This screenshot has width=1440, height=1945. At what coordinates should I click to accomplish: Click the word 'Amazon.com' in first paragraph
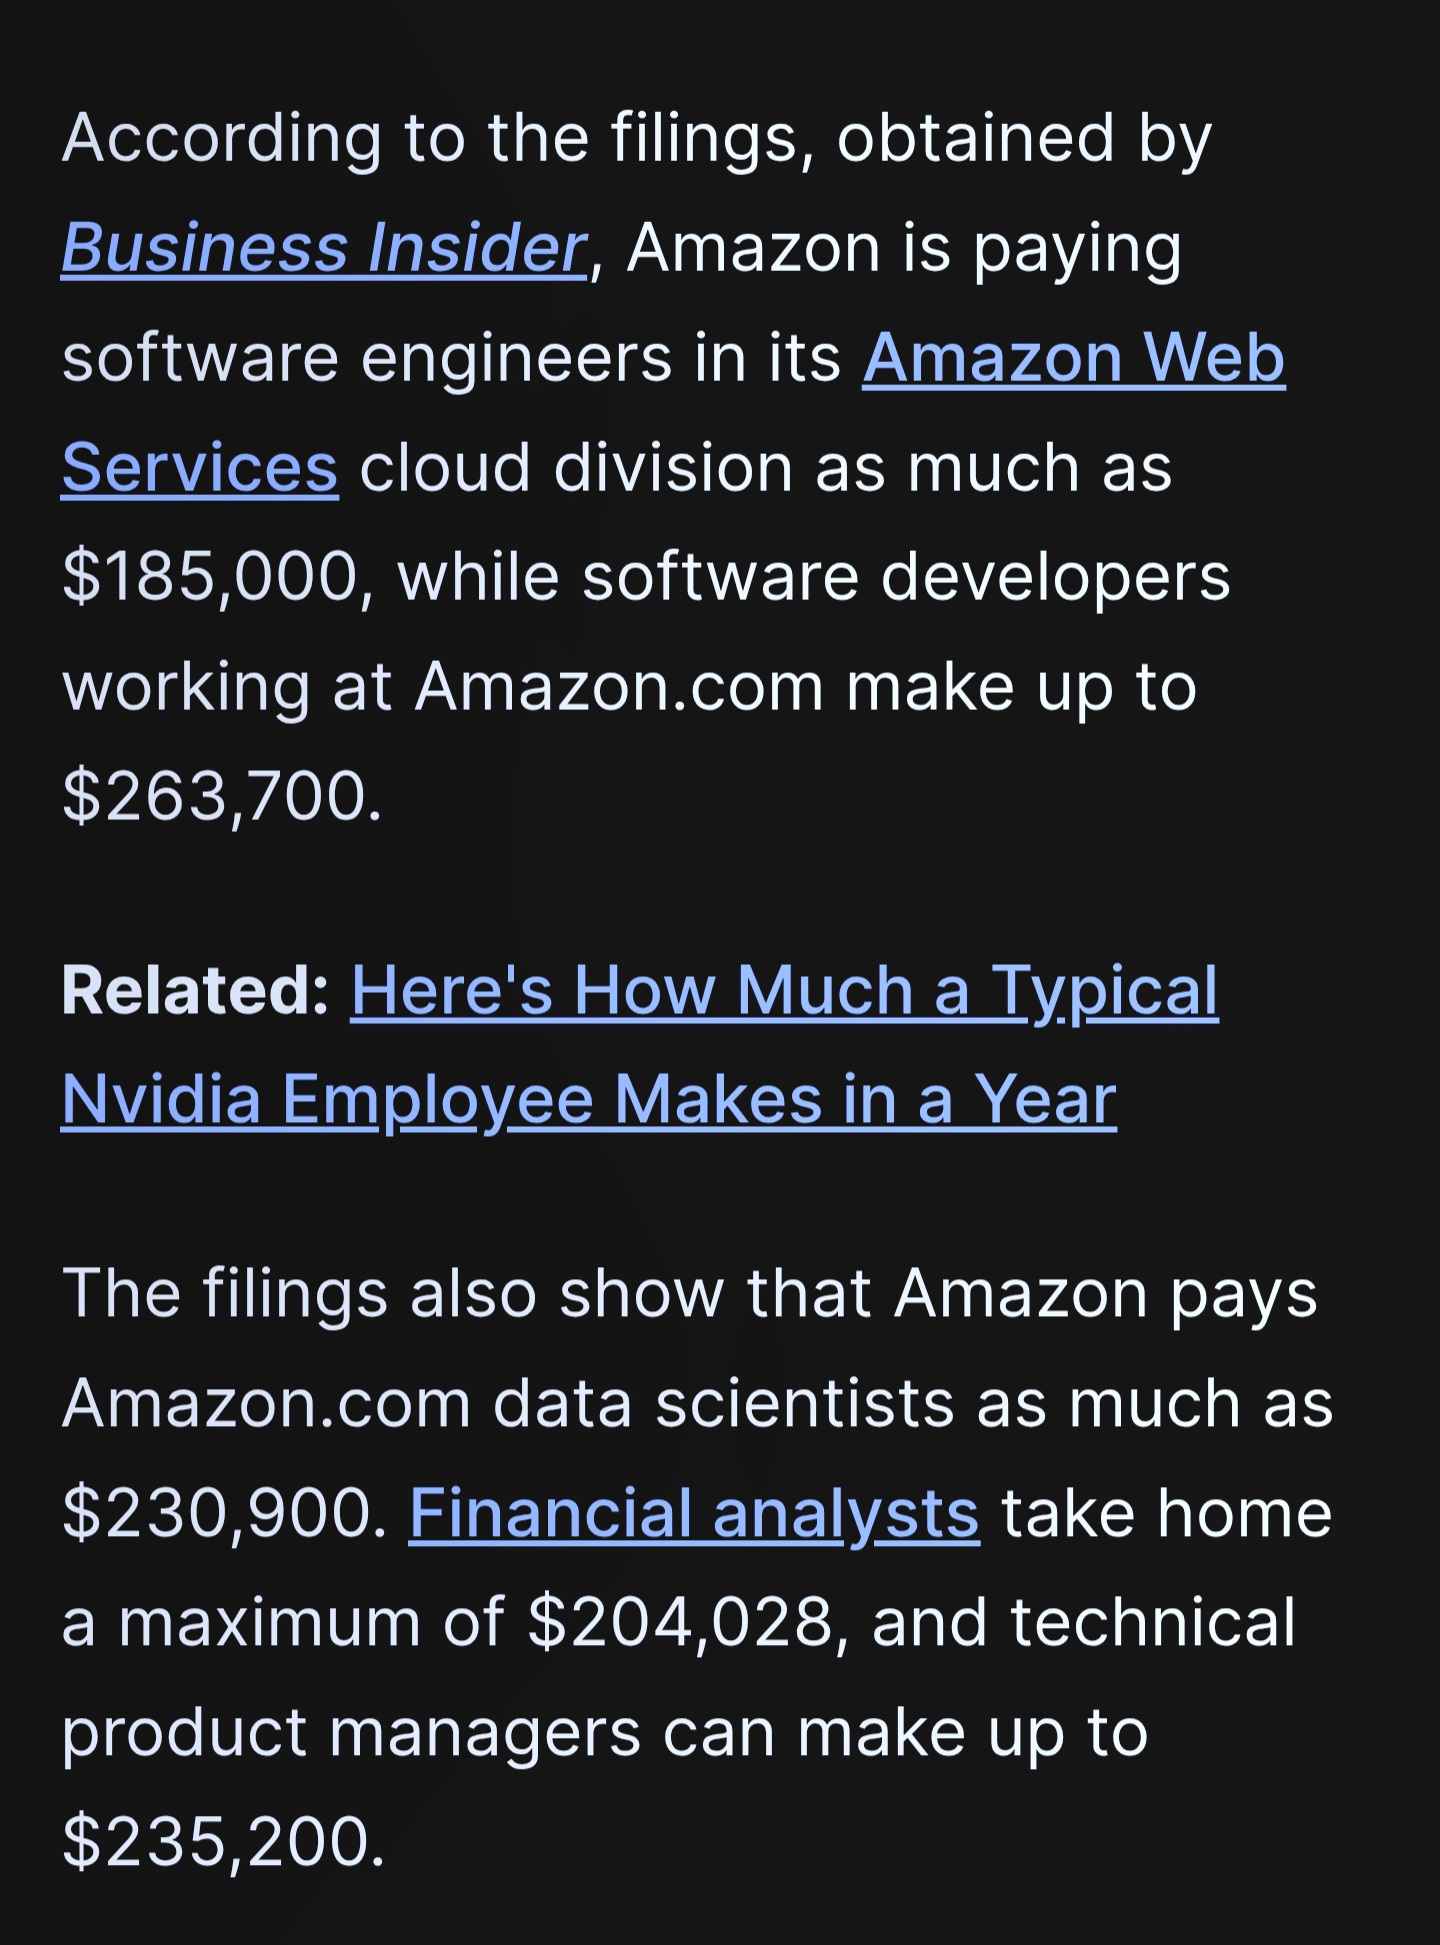tap(619, 687)
